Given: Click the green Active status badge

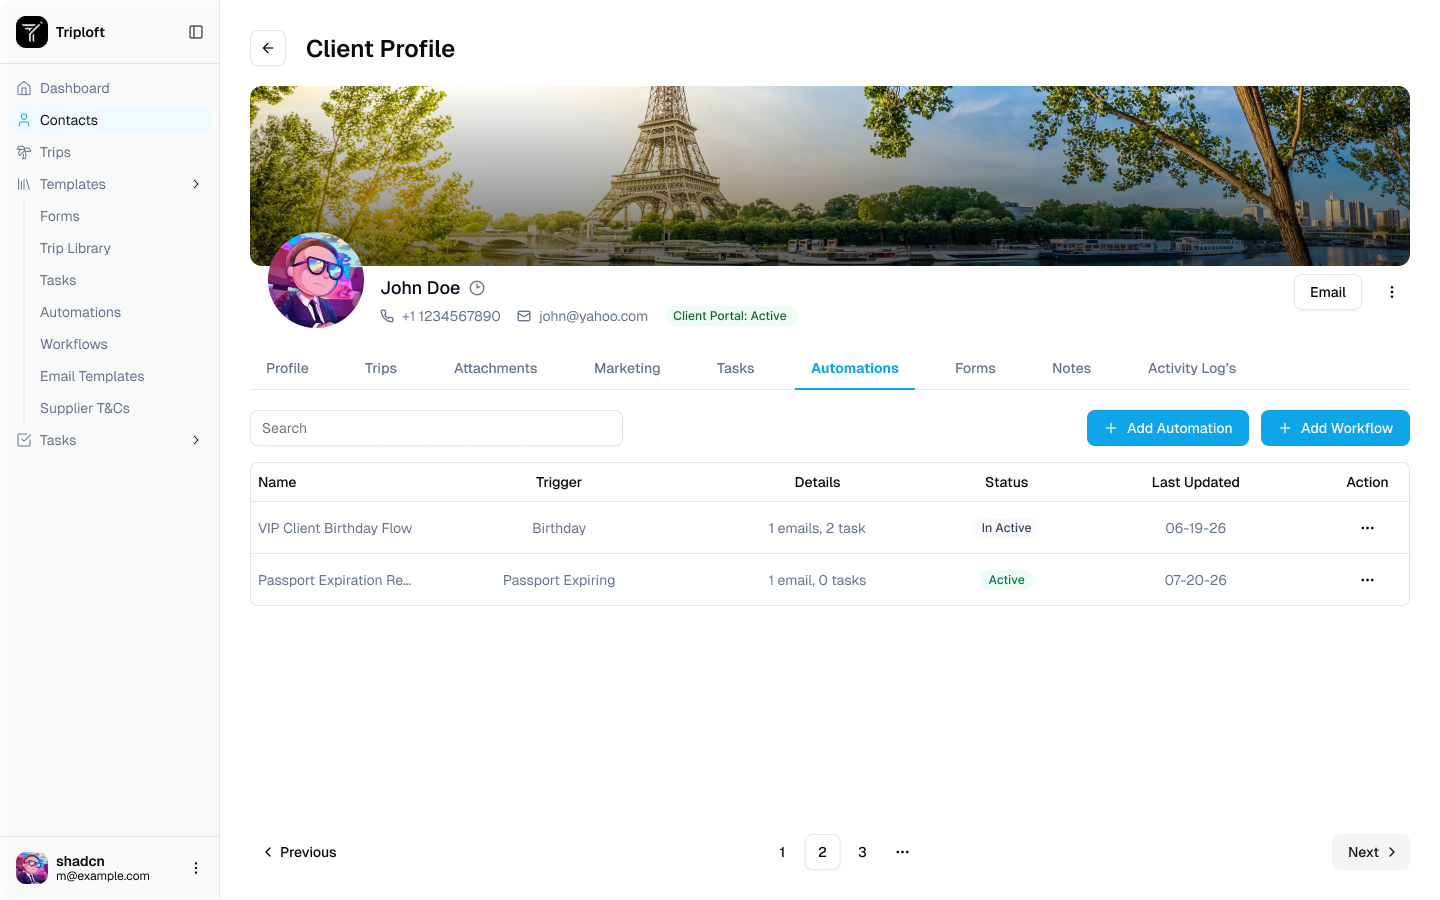Looking at the screenshot, I should click(x=1006, y=580).
